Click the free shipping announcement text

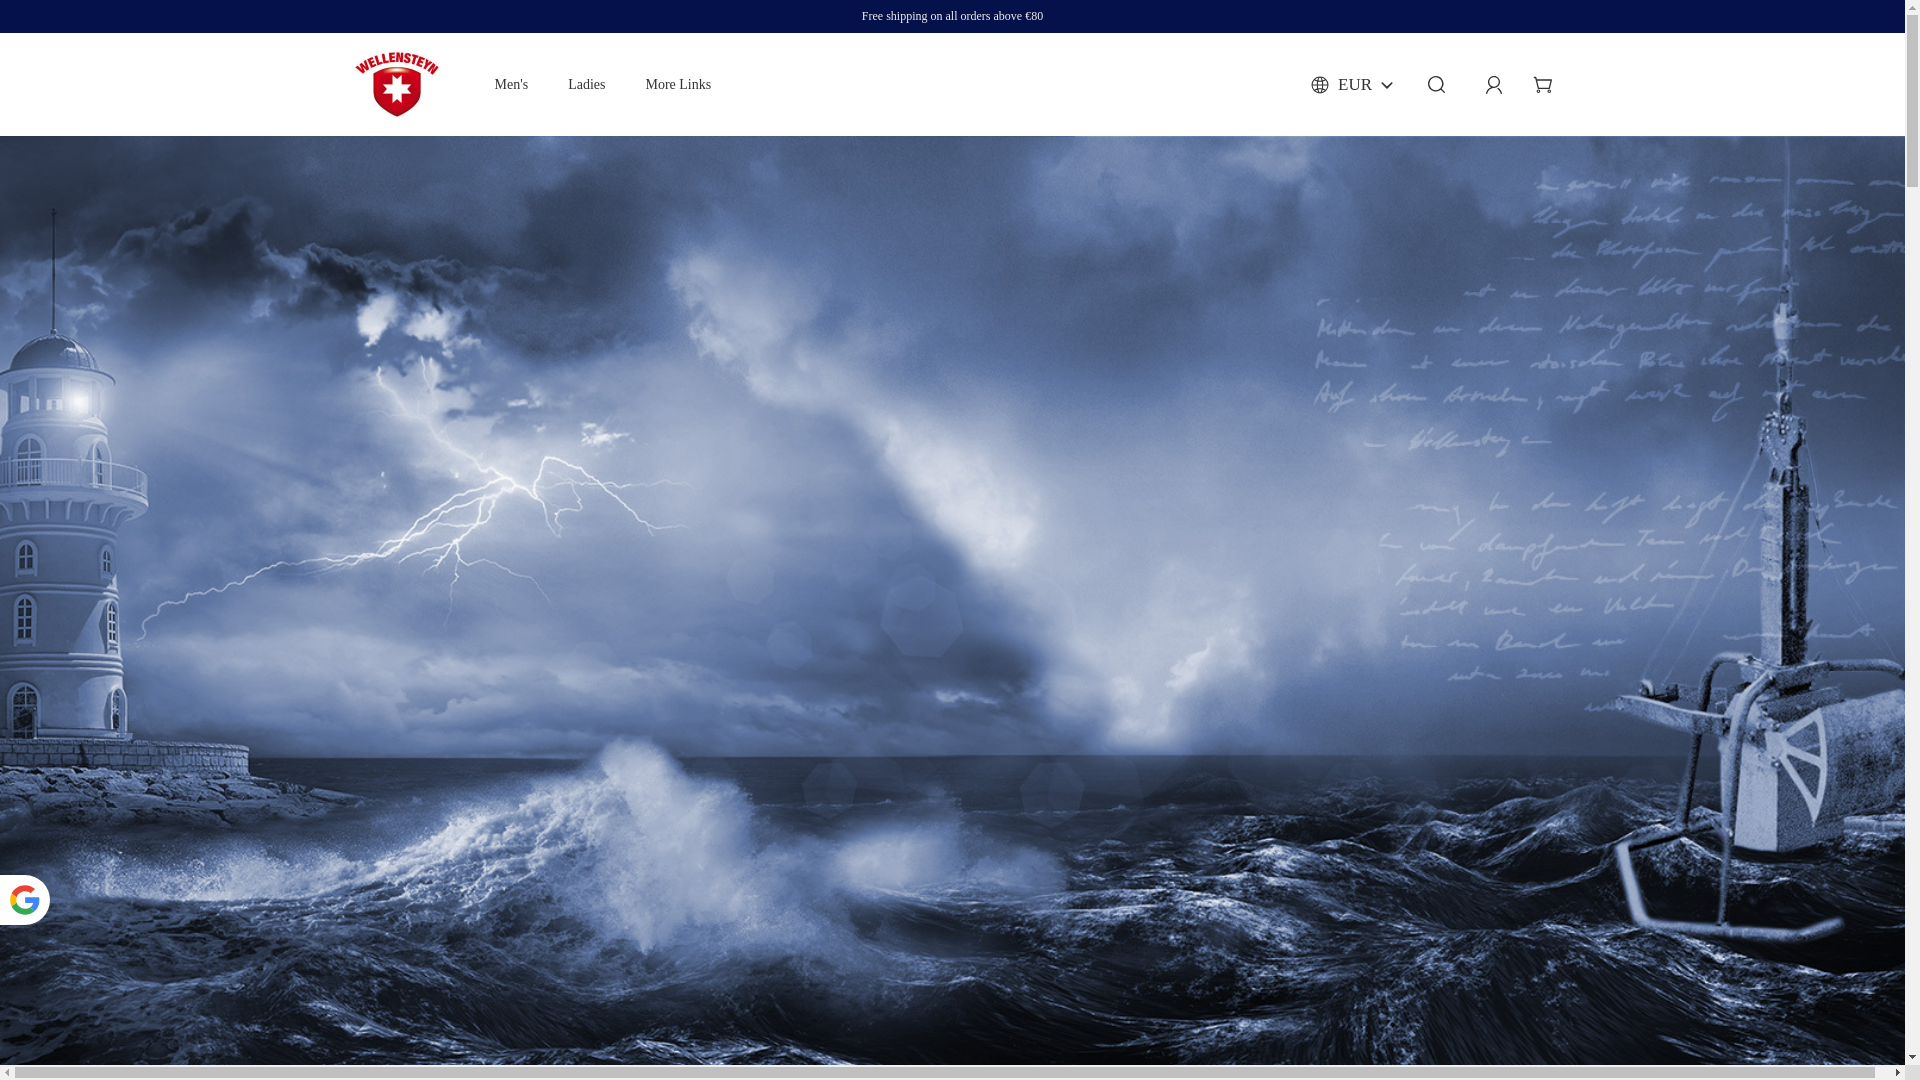(952, 16)
